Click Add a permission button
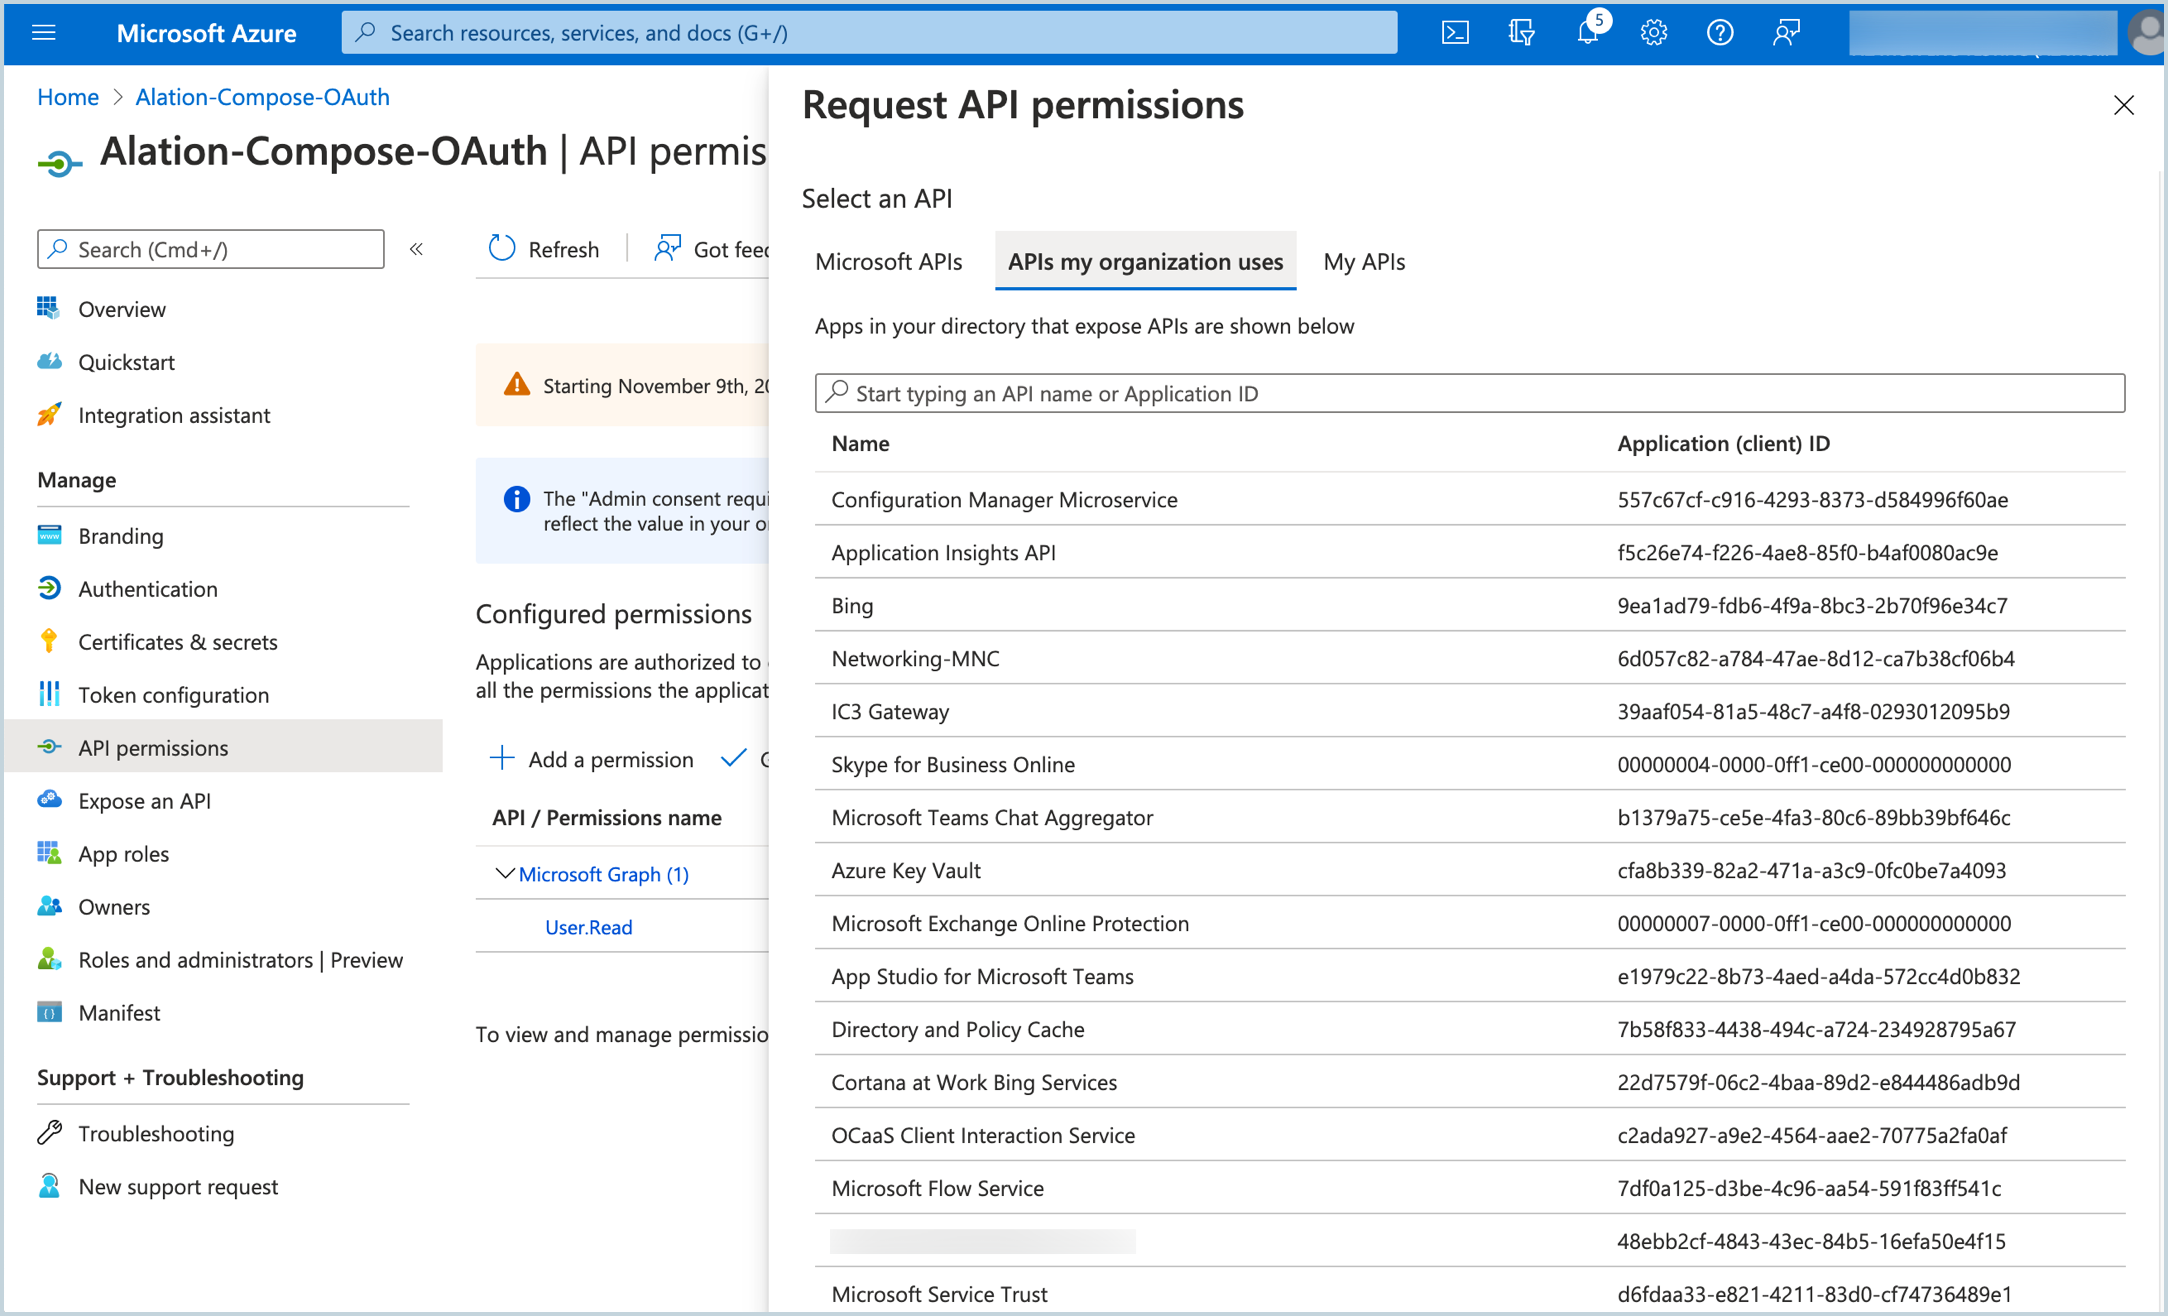 [592, 759]
